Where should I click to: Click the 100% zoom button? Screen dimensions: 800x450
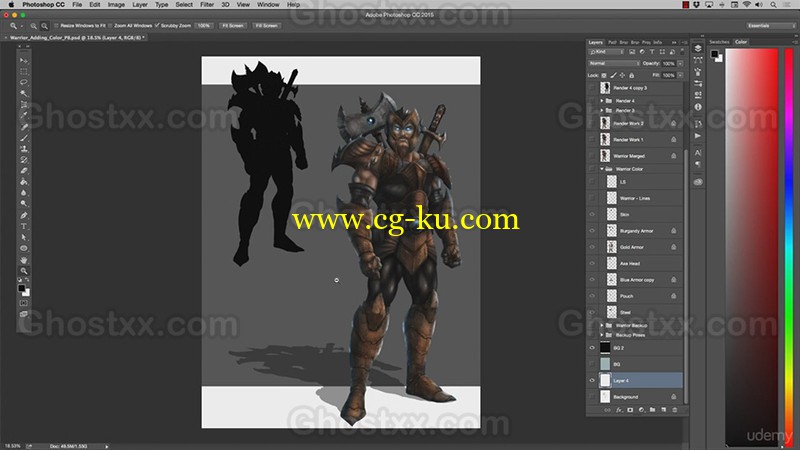click(204, 26)
